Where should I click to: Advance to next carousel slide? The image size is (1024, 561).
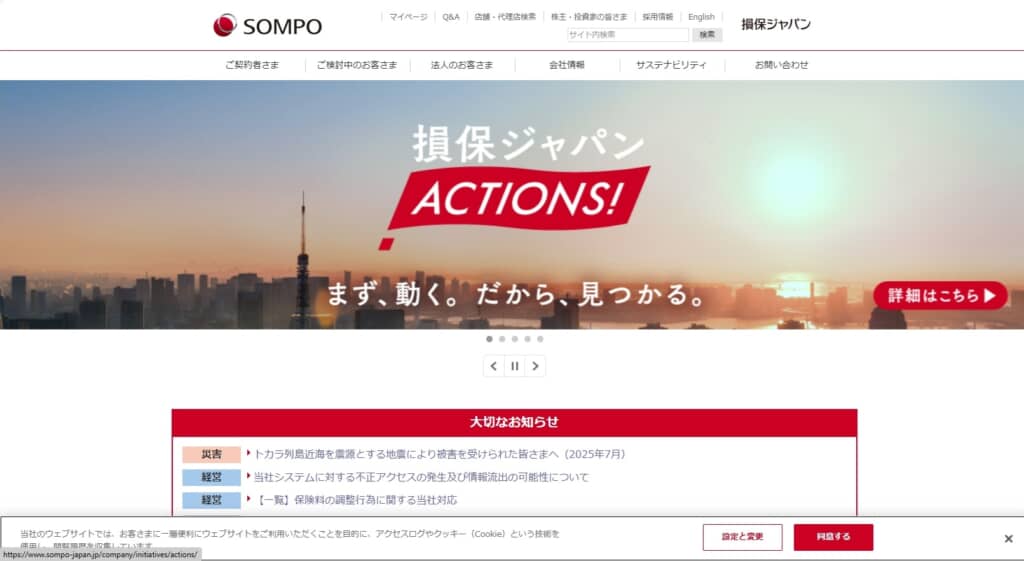point(536,366)
